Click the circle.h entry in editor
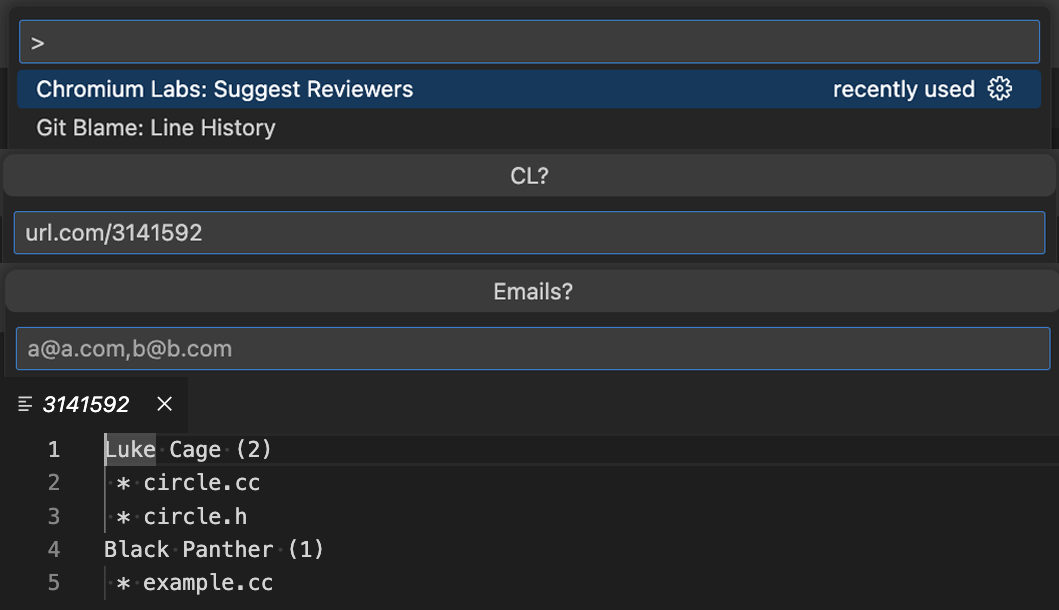 [195, 517]
